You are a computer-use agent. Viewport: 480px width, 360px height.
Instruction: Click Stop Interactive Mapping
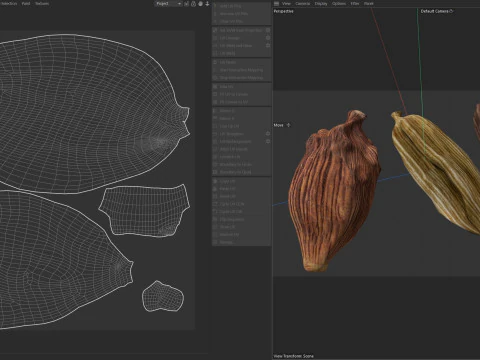point(241,78)
